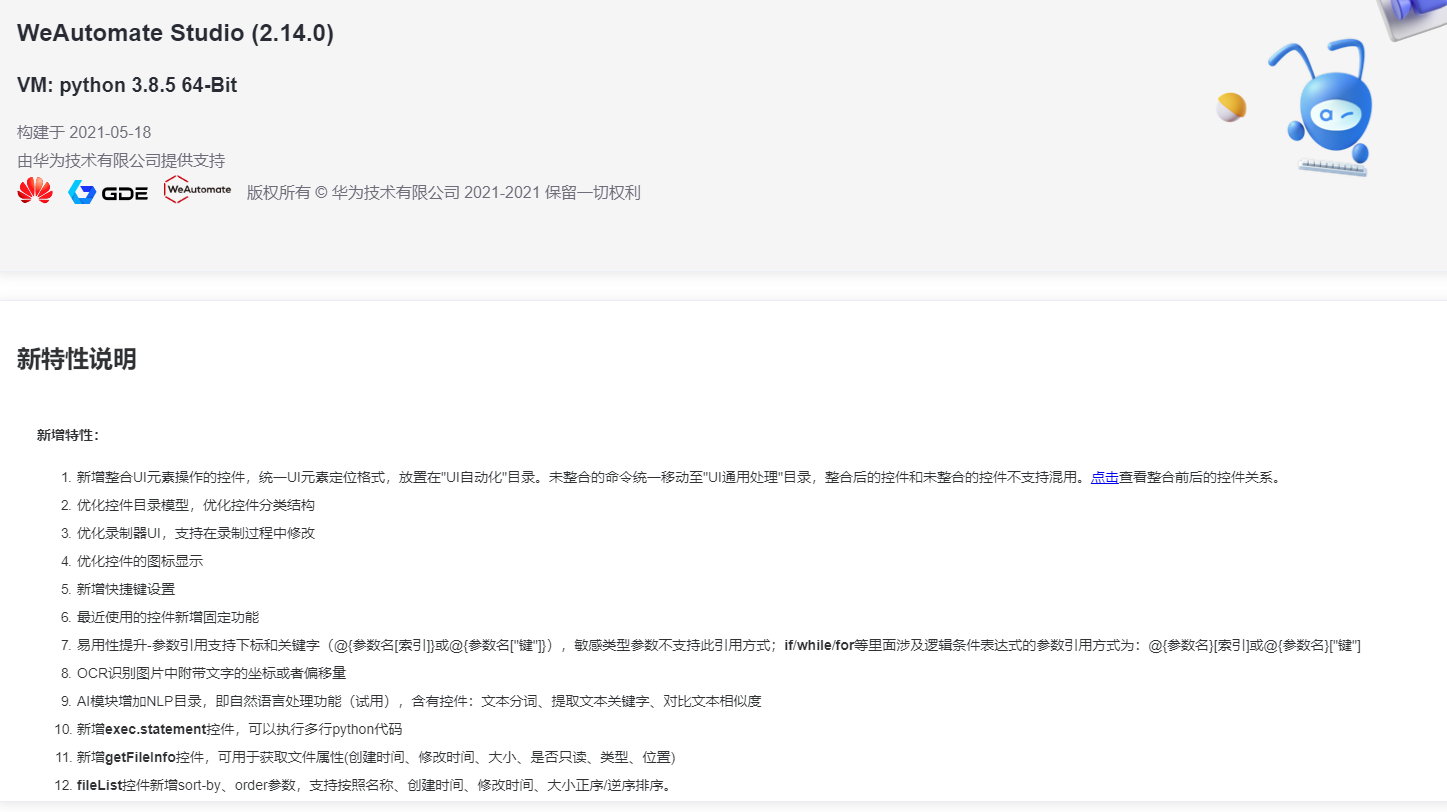This screenshot has height=812, width=1447.
Task: Click the 版权所有 copyright notice
Action: [444, 192]
